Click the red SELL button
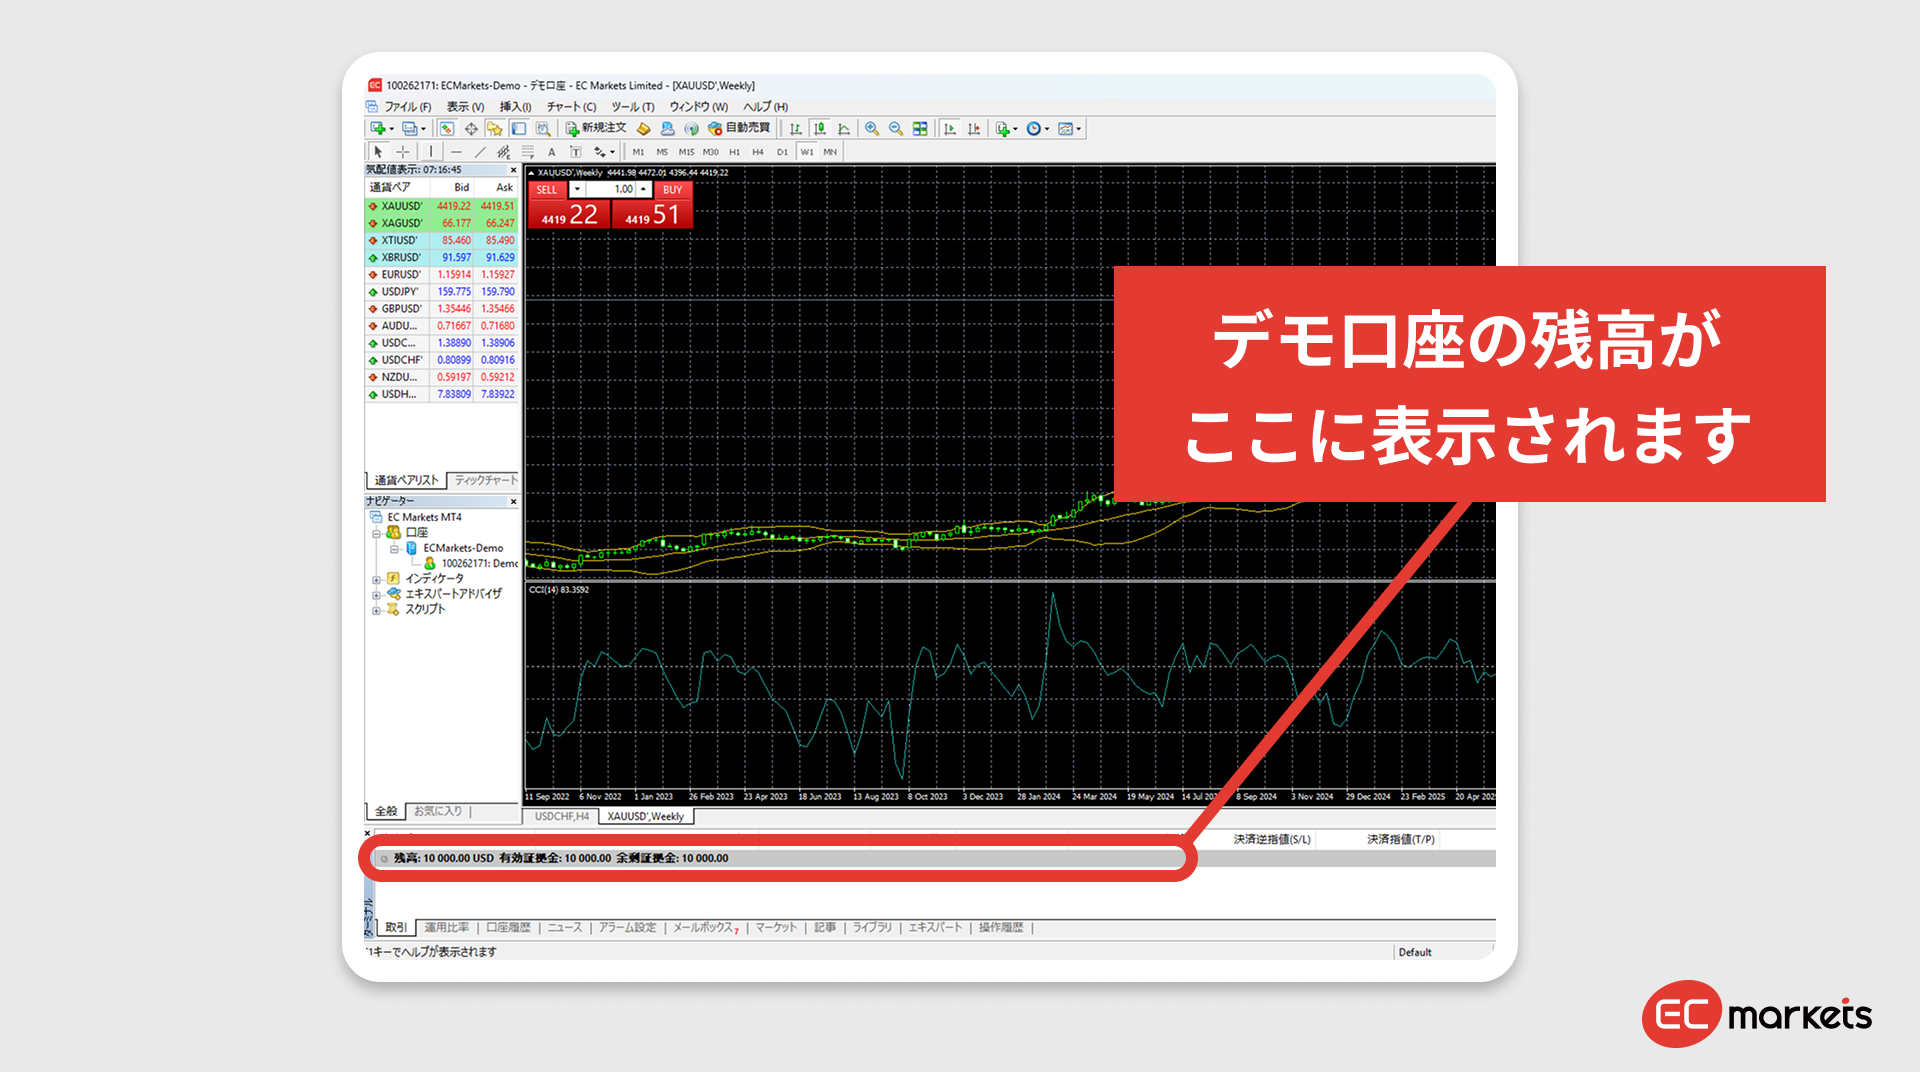 [547, 189]
